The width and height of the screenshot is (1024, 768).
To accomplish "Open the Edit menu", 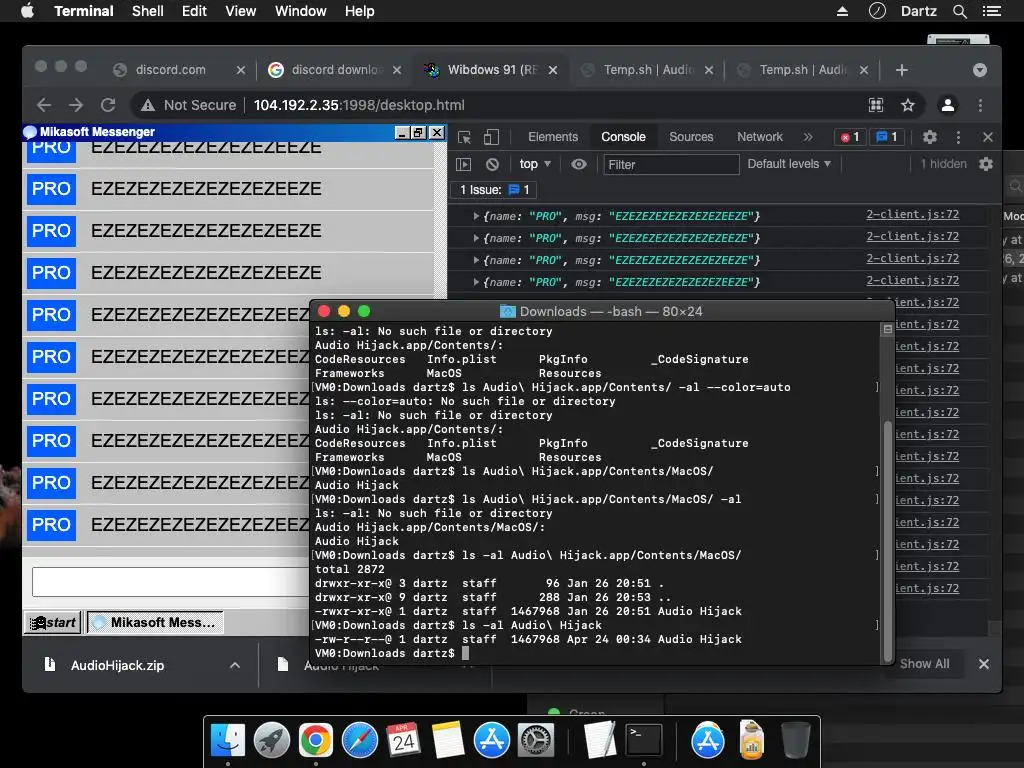I will [194, 11].
